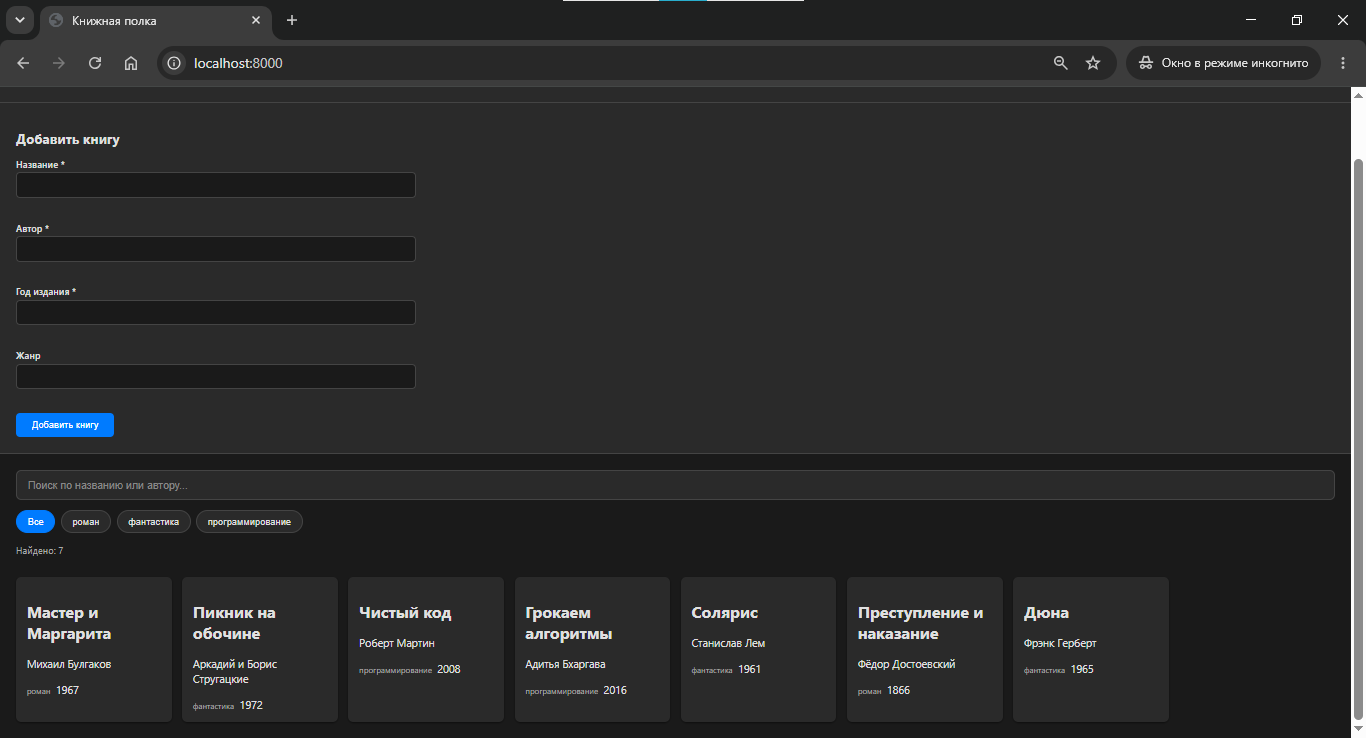Viewport: 1366px width, 738px height.
Task: Open the Солярис book card
Action: [x=758, y=649]
